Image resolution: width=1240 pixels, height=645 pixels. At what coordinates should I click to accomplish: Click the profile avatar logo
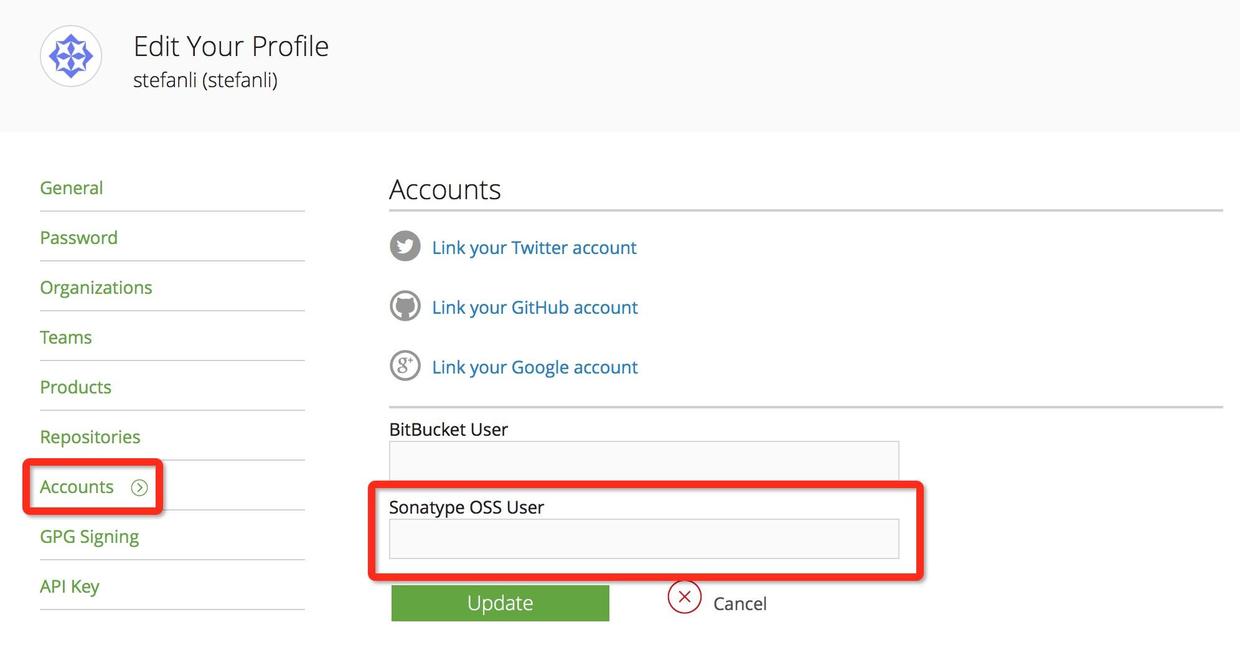71,56
